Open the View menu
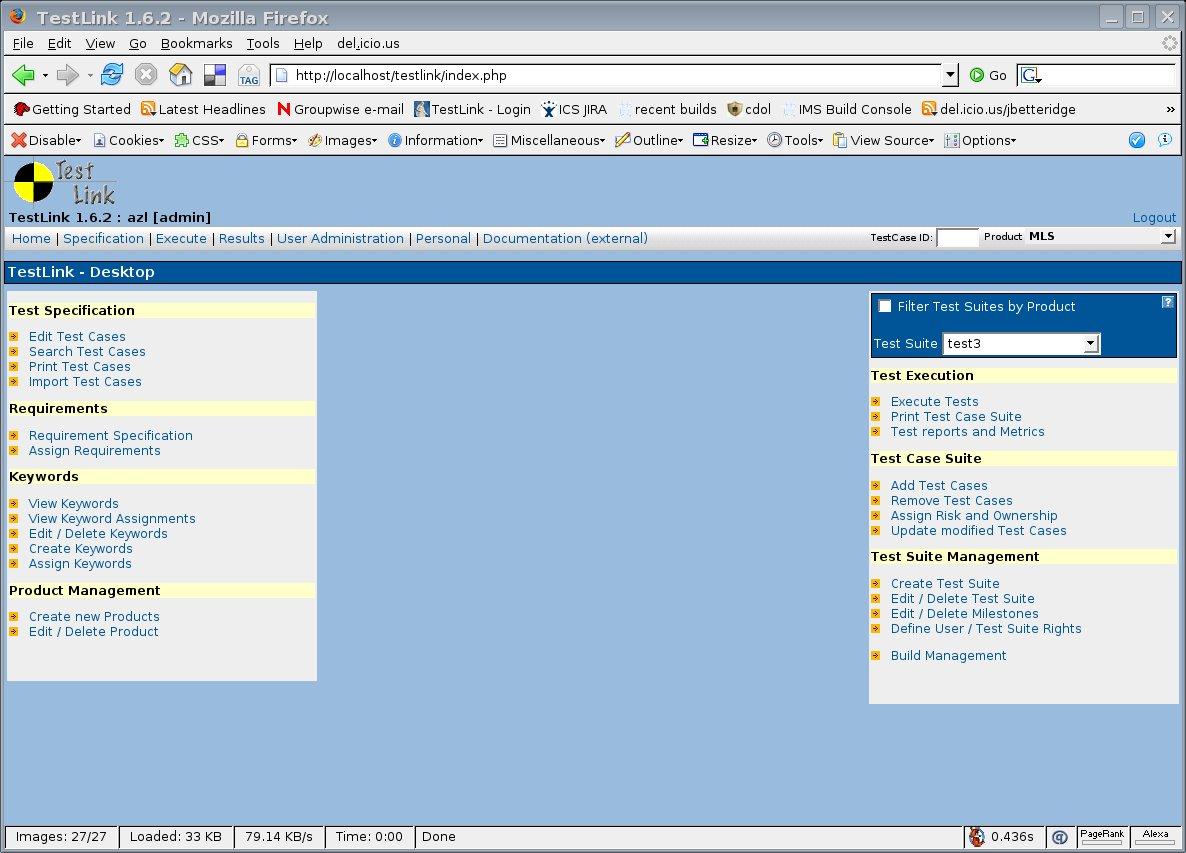 point(100,43)
